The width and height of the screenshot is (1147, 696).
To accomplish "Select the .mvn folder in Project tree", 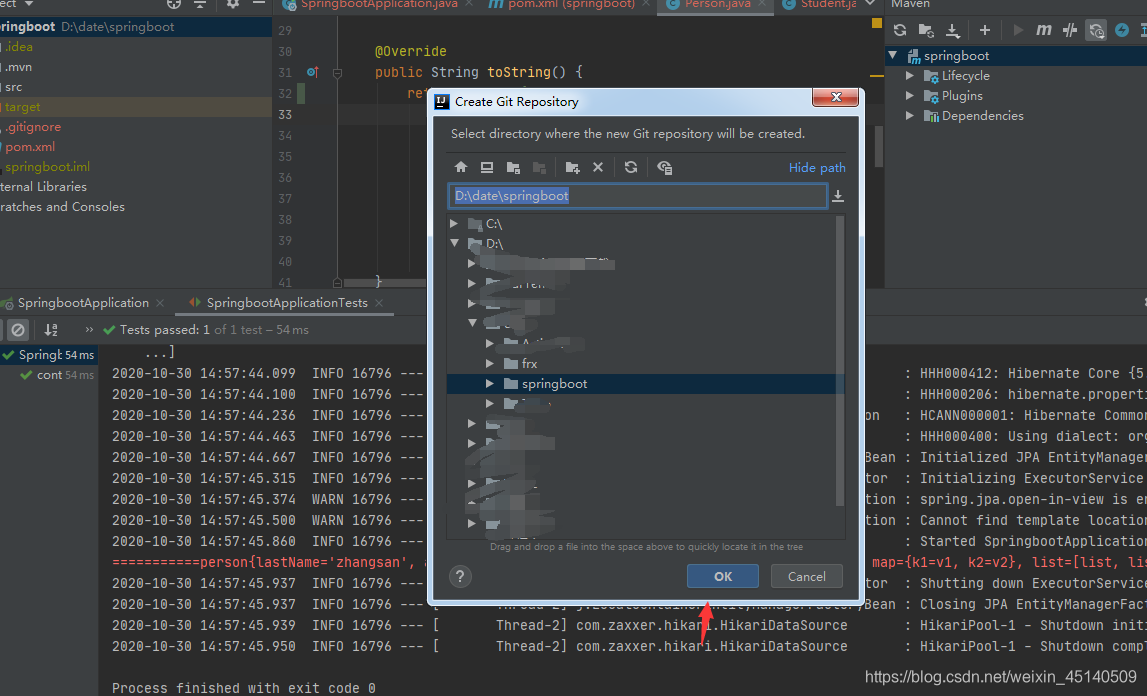I will point(135,67).
